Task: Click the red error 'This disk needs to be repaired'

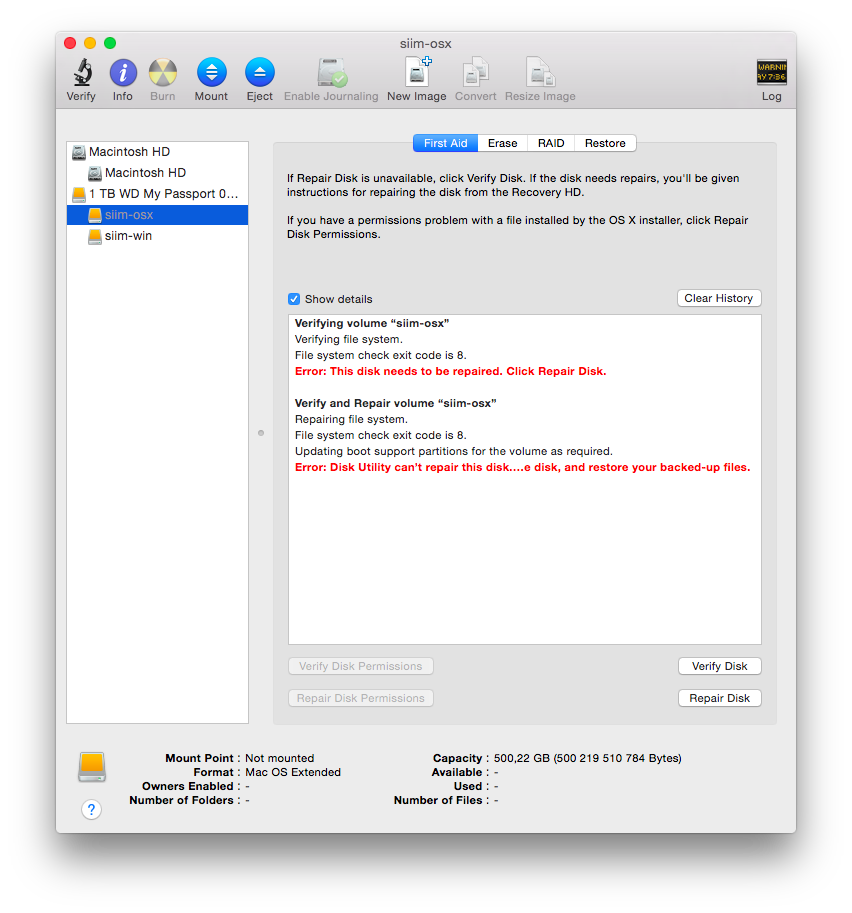Action: coord(450,371)
